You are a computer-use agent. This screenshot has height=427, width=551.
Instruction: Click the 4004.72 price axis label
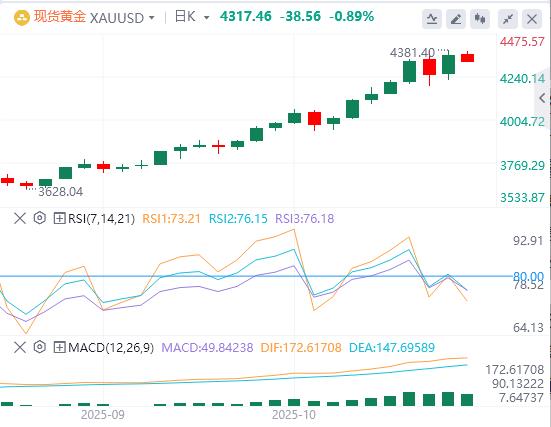click(522, 122)
